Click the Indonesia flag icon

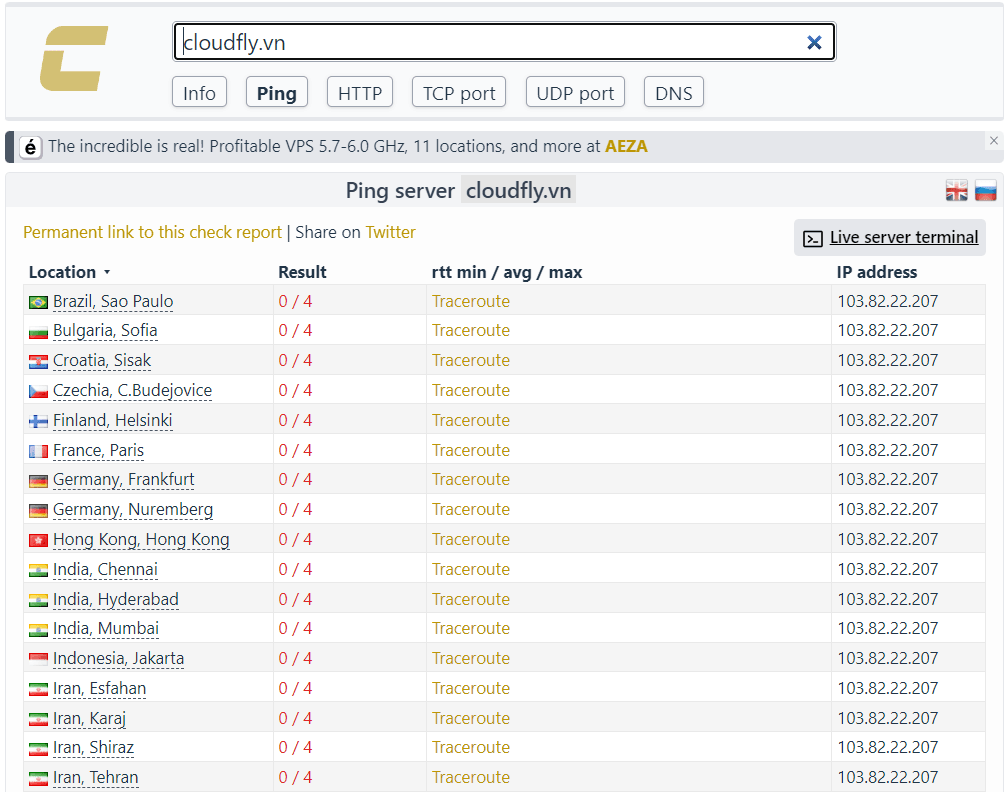(39, 659)
